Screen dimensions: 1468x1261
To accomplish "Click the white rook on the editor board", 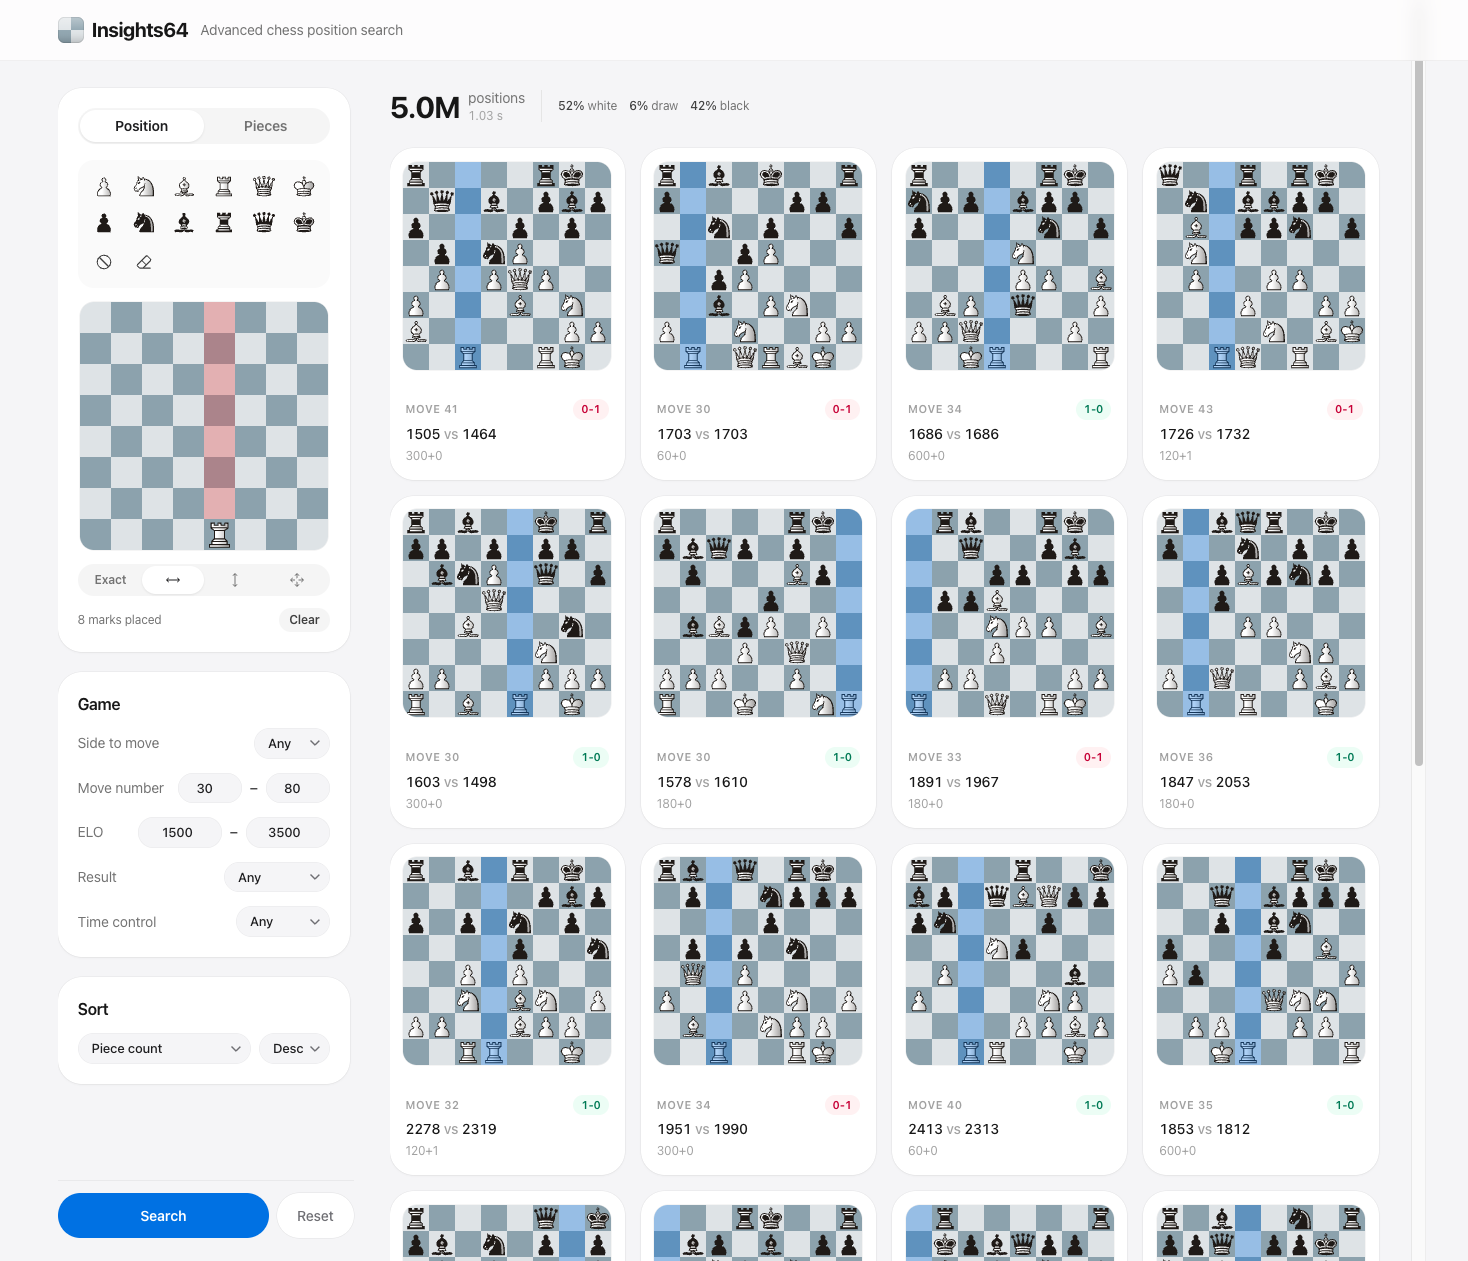I will click(x=220, y=535).
